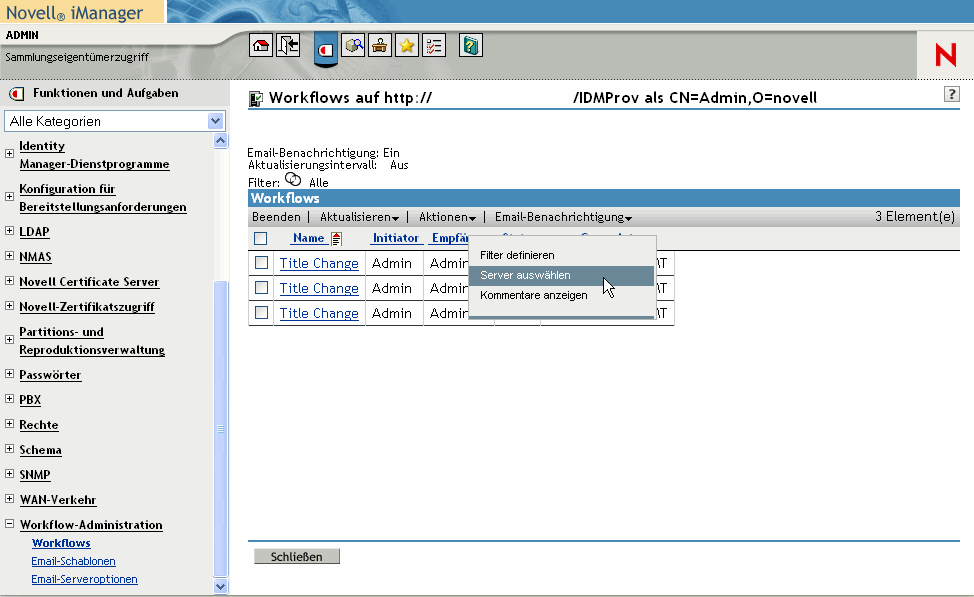The height and width of the screenshot is (597, 974).
Task: Open the Schema category link
Action: click(x=40, y=450)
